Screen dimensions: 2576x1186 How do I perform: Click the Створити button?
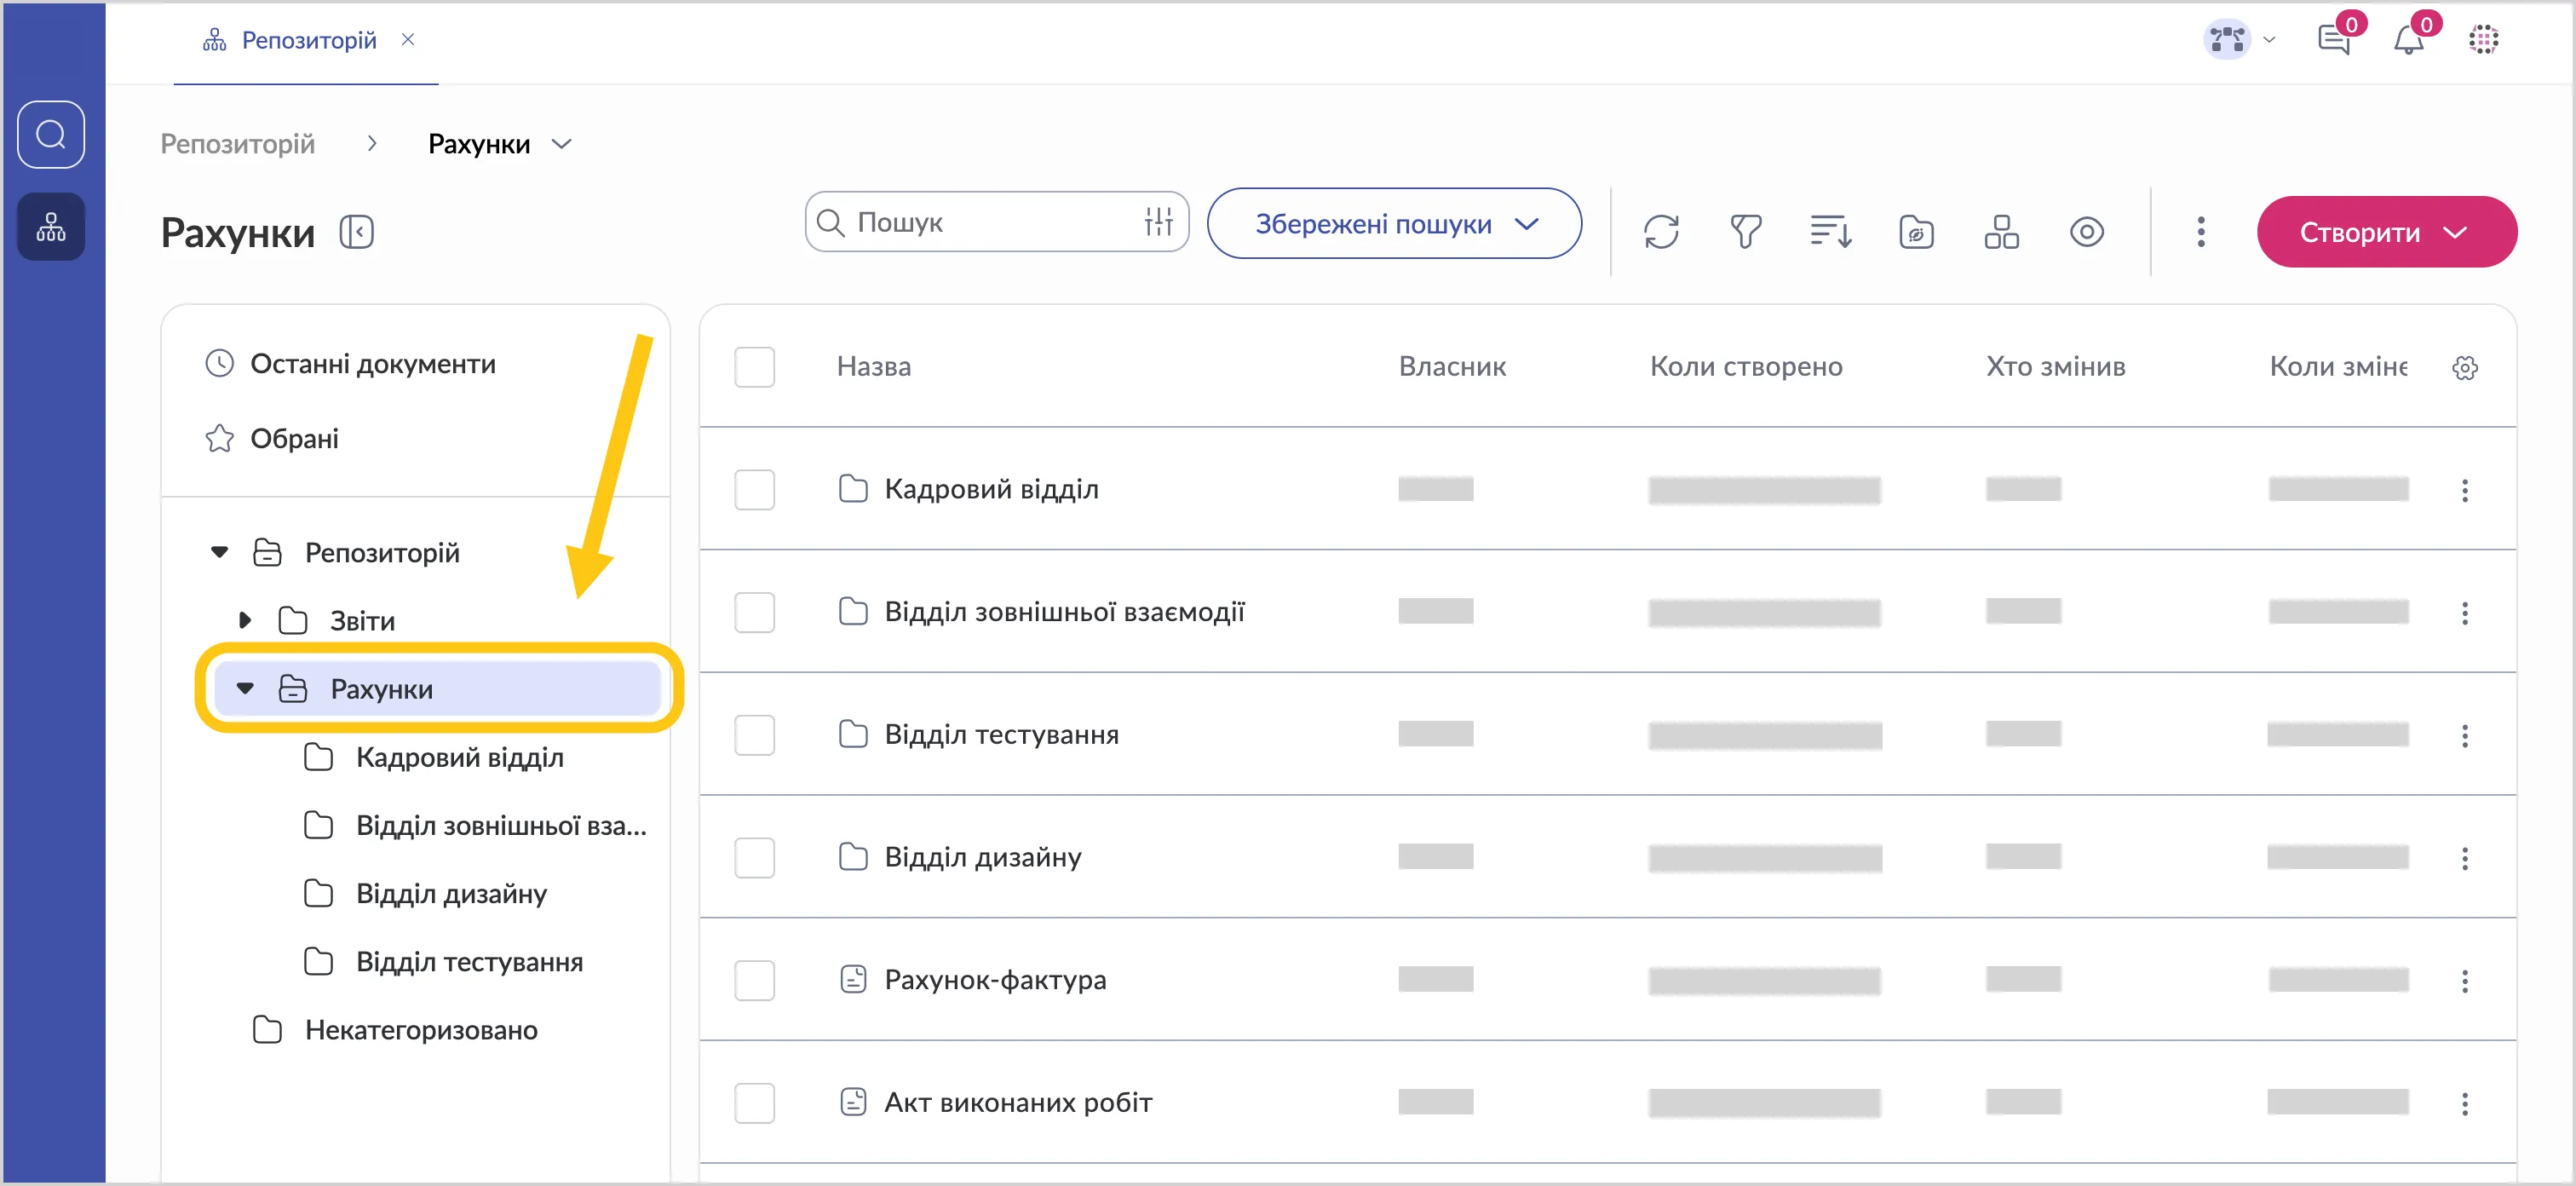[2385, 232]
